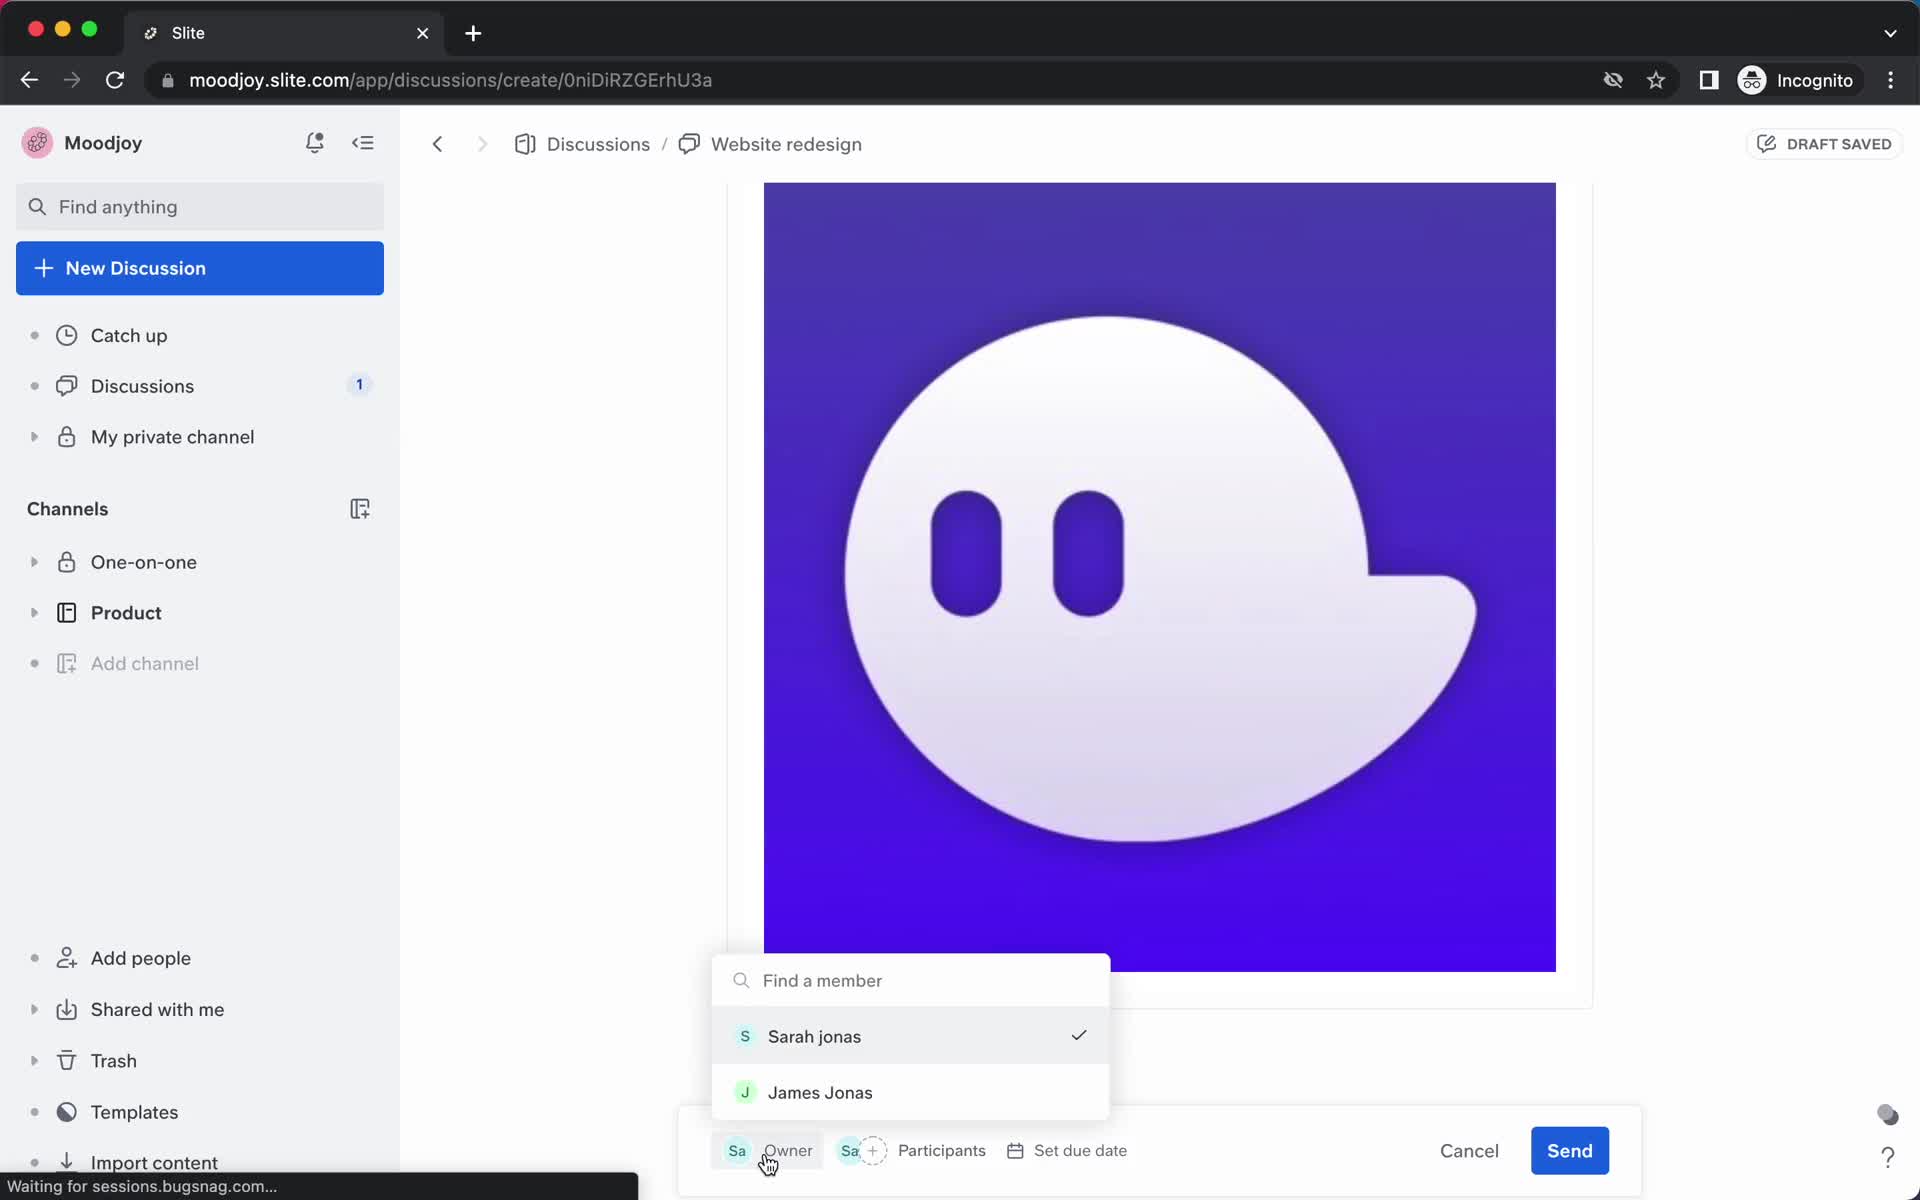Screen dimensions: 1920x1200
Task: Click Website redesign breadcrumb
Action: coord(786,144)
